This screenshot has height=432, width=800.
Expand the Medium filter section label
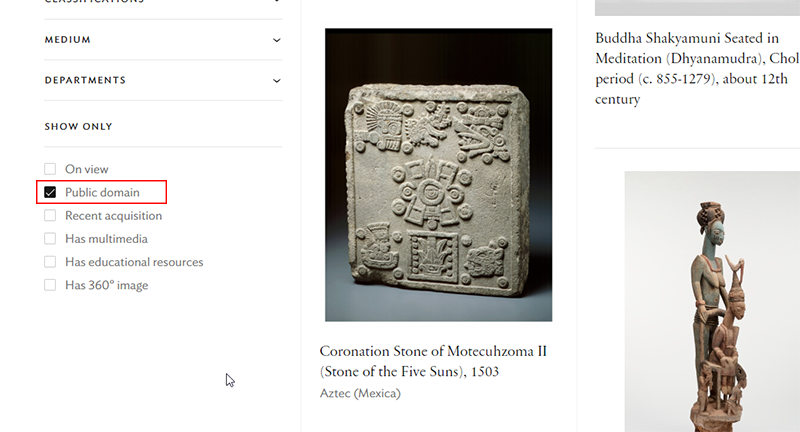coord(68,40)
